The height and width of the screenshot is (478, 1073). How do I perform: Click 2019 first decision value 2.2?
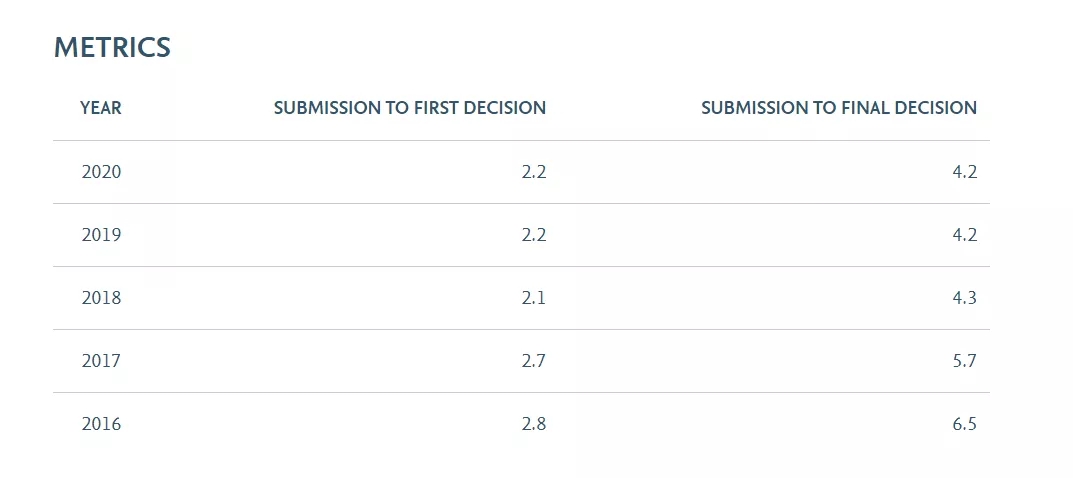coord(534,235)
